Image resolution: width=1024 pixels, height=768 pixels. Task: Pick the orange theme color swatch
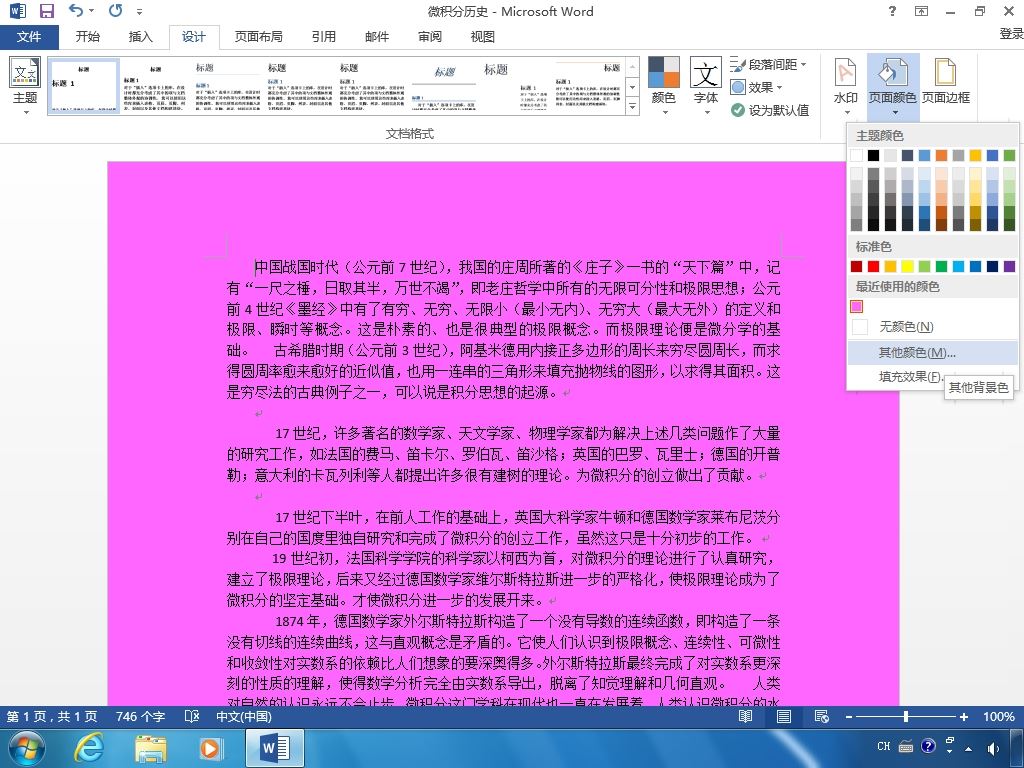[941, 155]
